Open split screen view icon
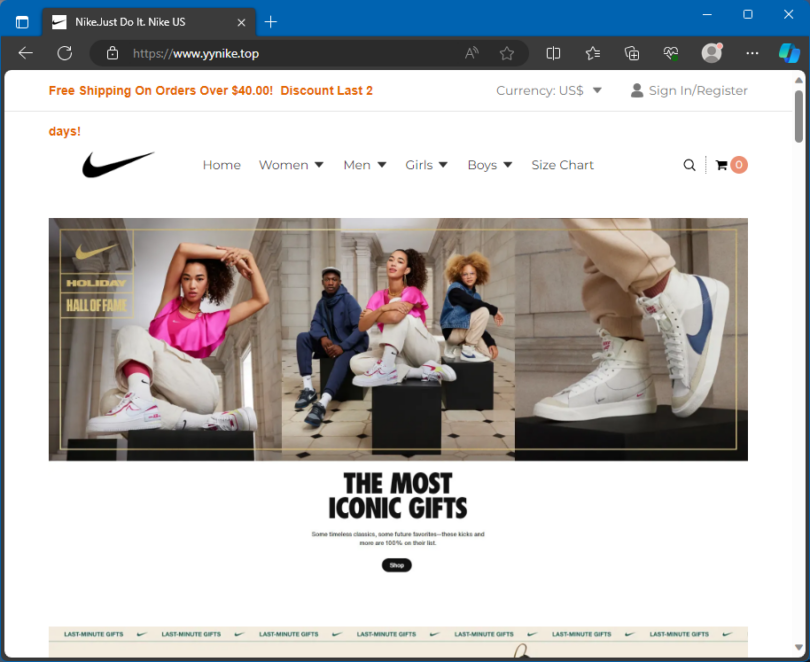The image size is (810, 662). [553, 53]
